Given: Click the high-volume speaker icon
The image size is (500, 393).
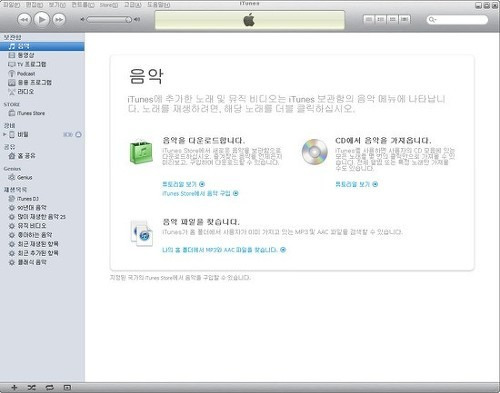Looking at the screenshot, I should [137, 19].
